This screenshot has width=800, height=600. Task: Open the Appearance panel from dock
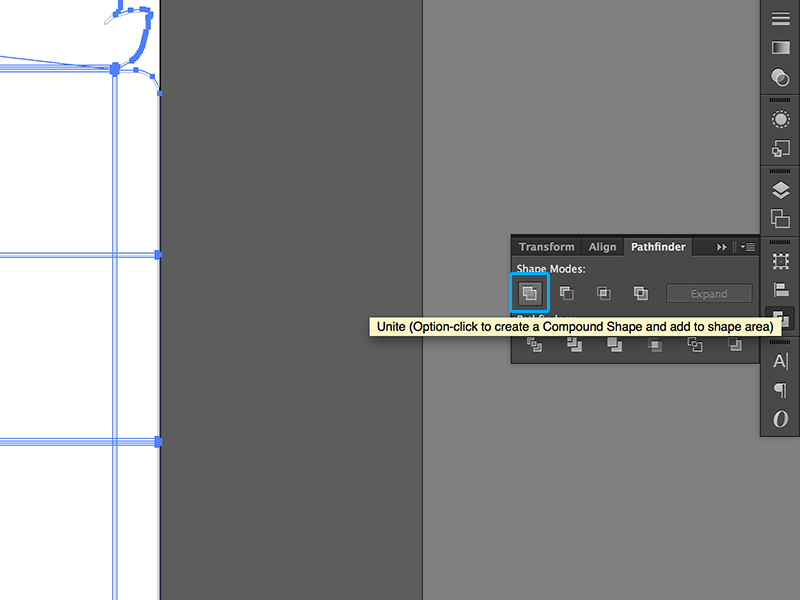pos(780,119)
